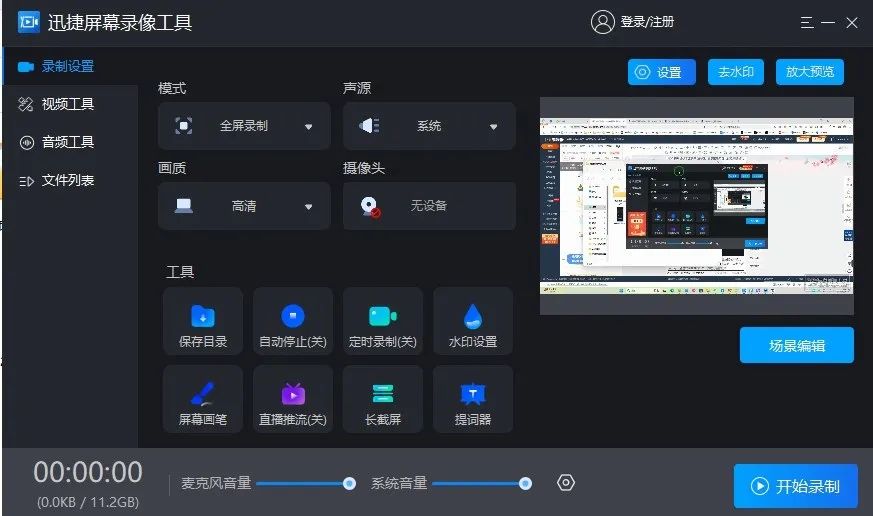The height and width of the screenshot is (516, 873).
Task: Expand the 全屏录制 mode dropdown arrow
Action: click(308, 127)
